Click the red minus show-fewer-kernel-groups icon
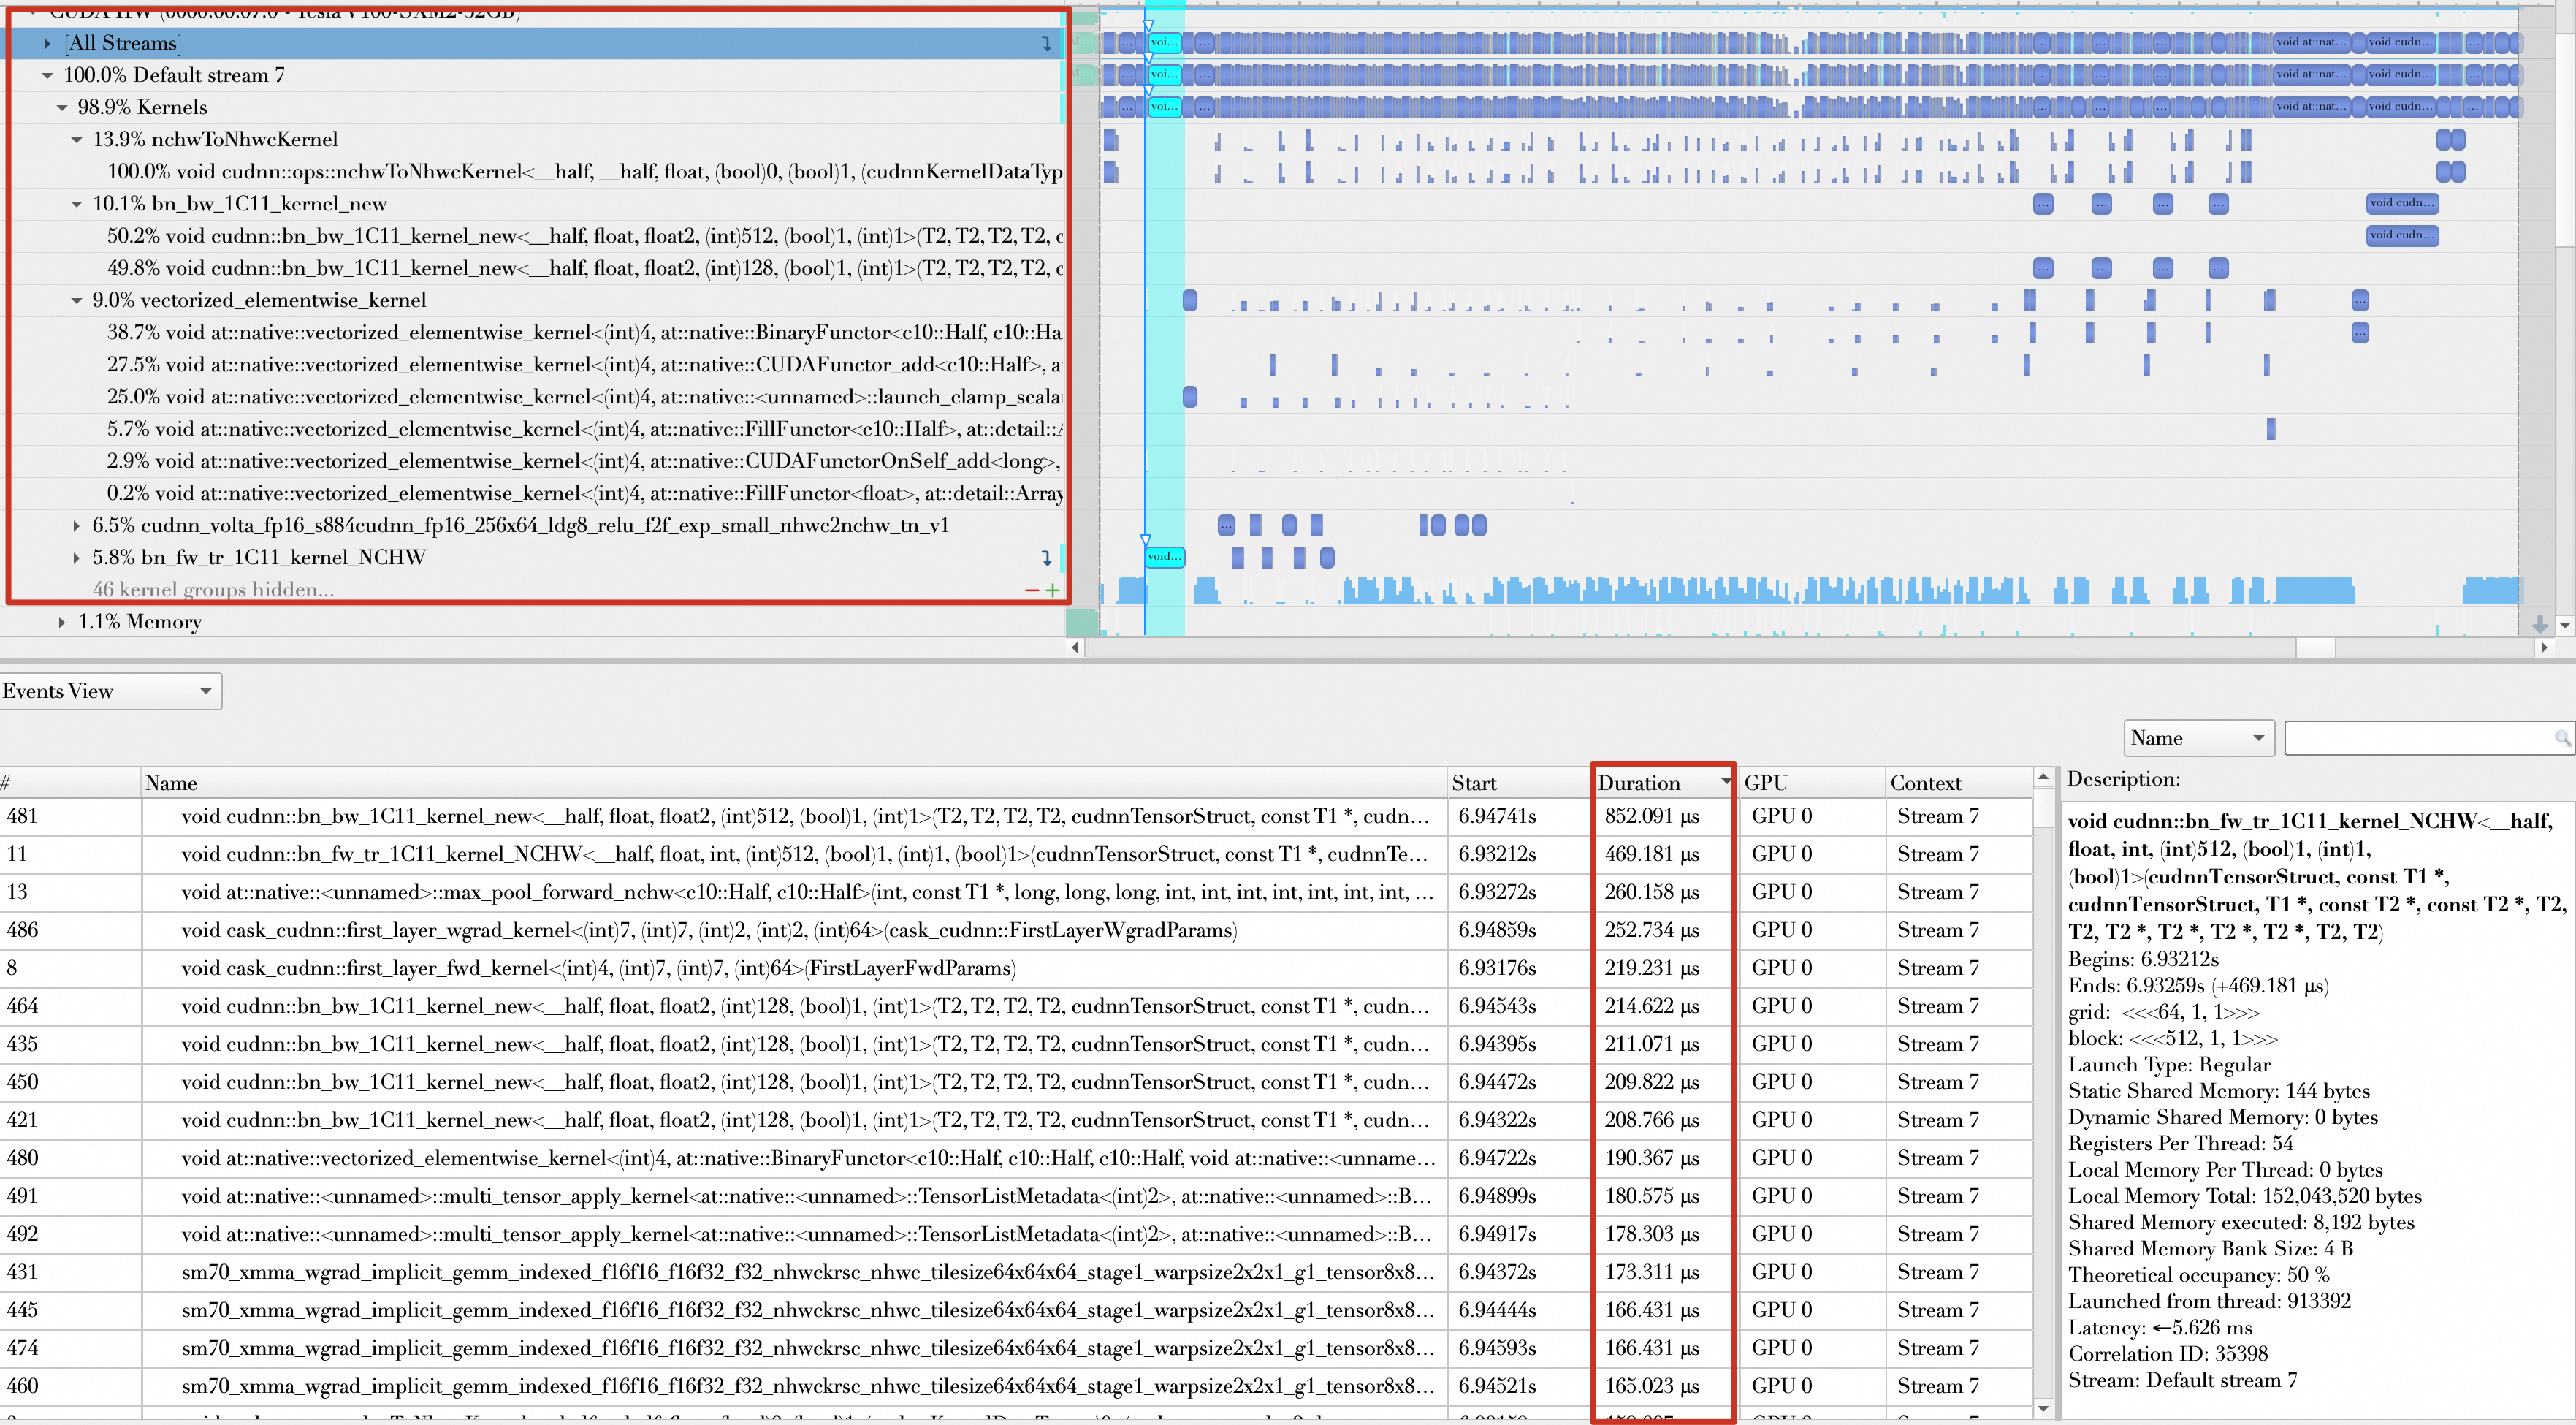Screen dimensions: 2576x1425 pos(1031,591)
